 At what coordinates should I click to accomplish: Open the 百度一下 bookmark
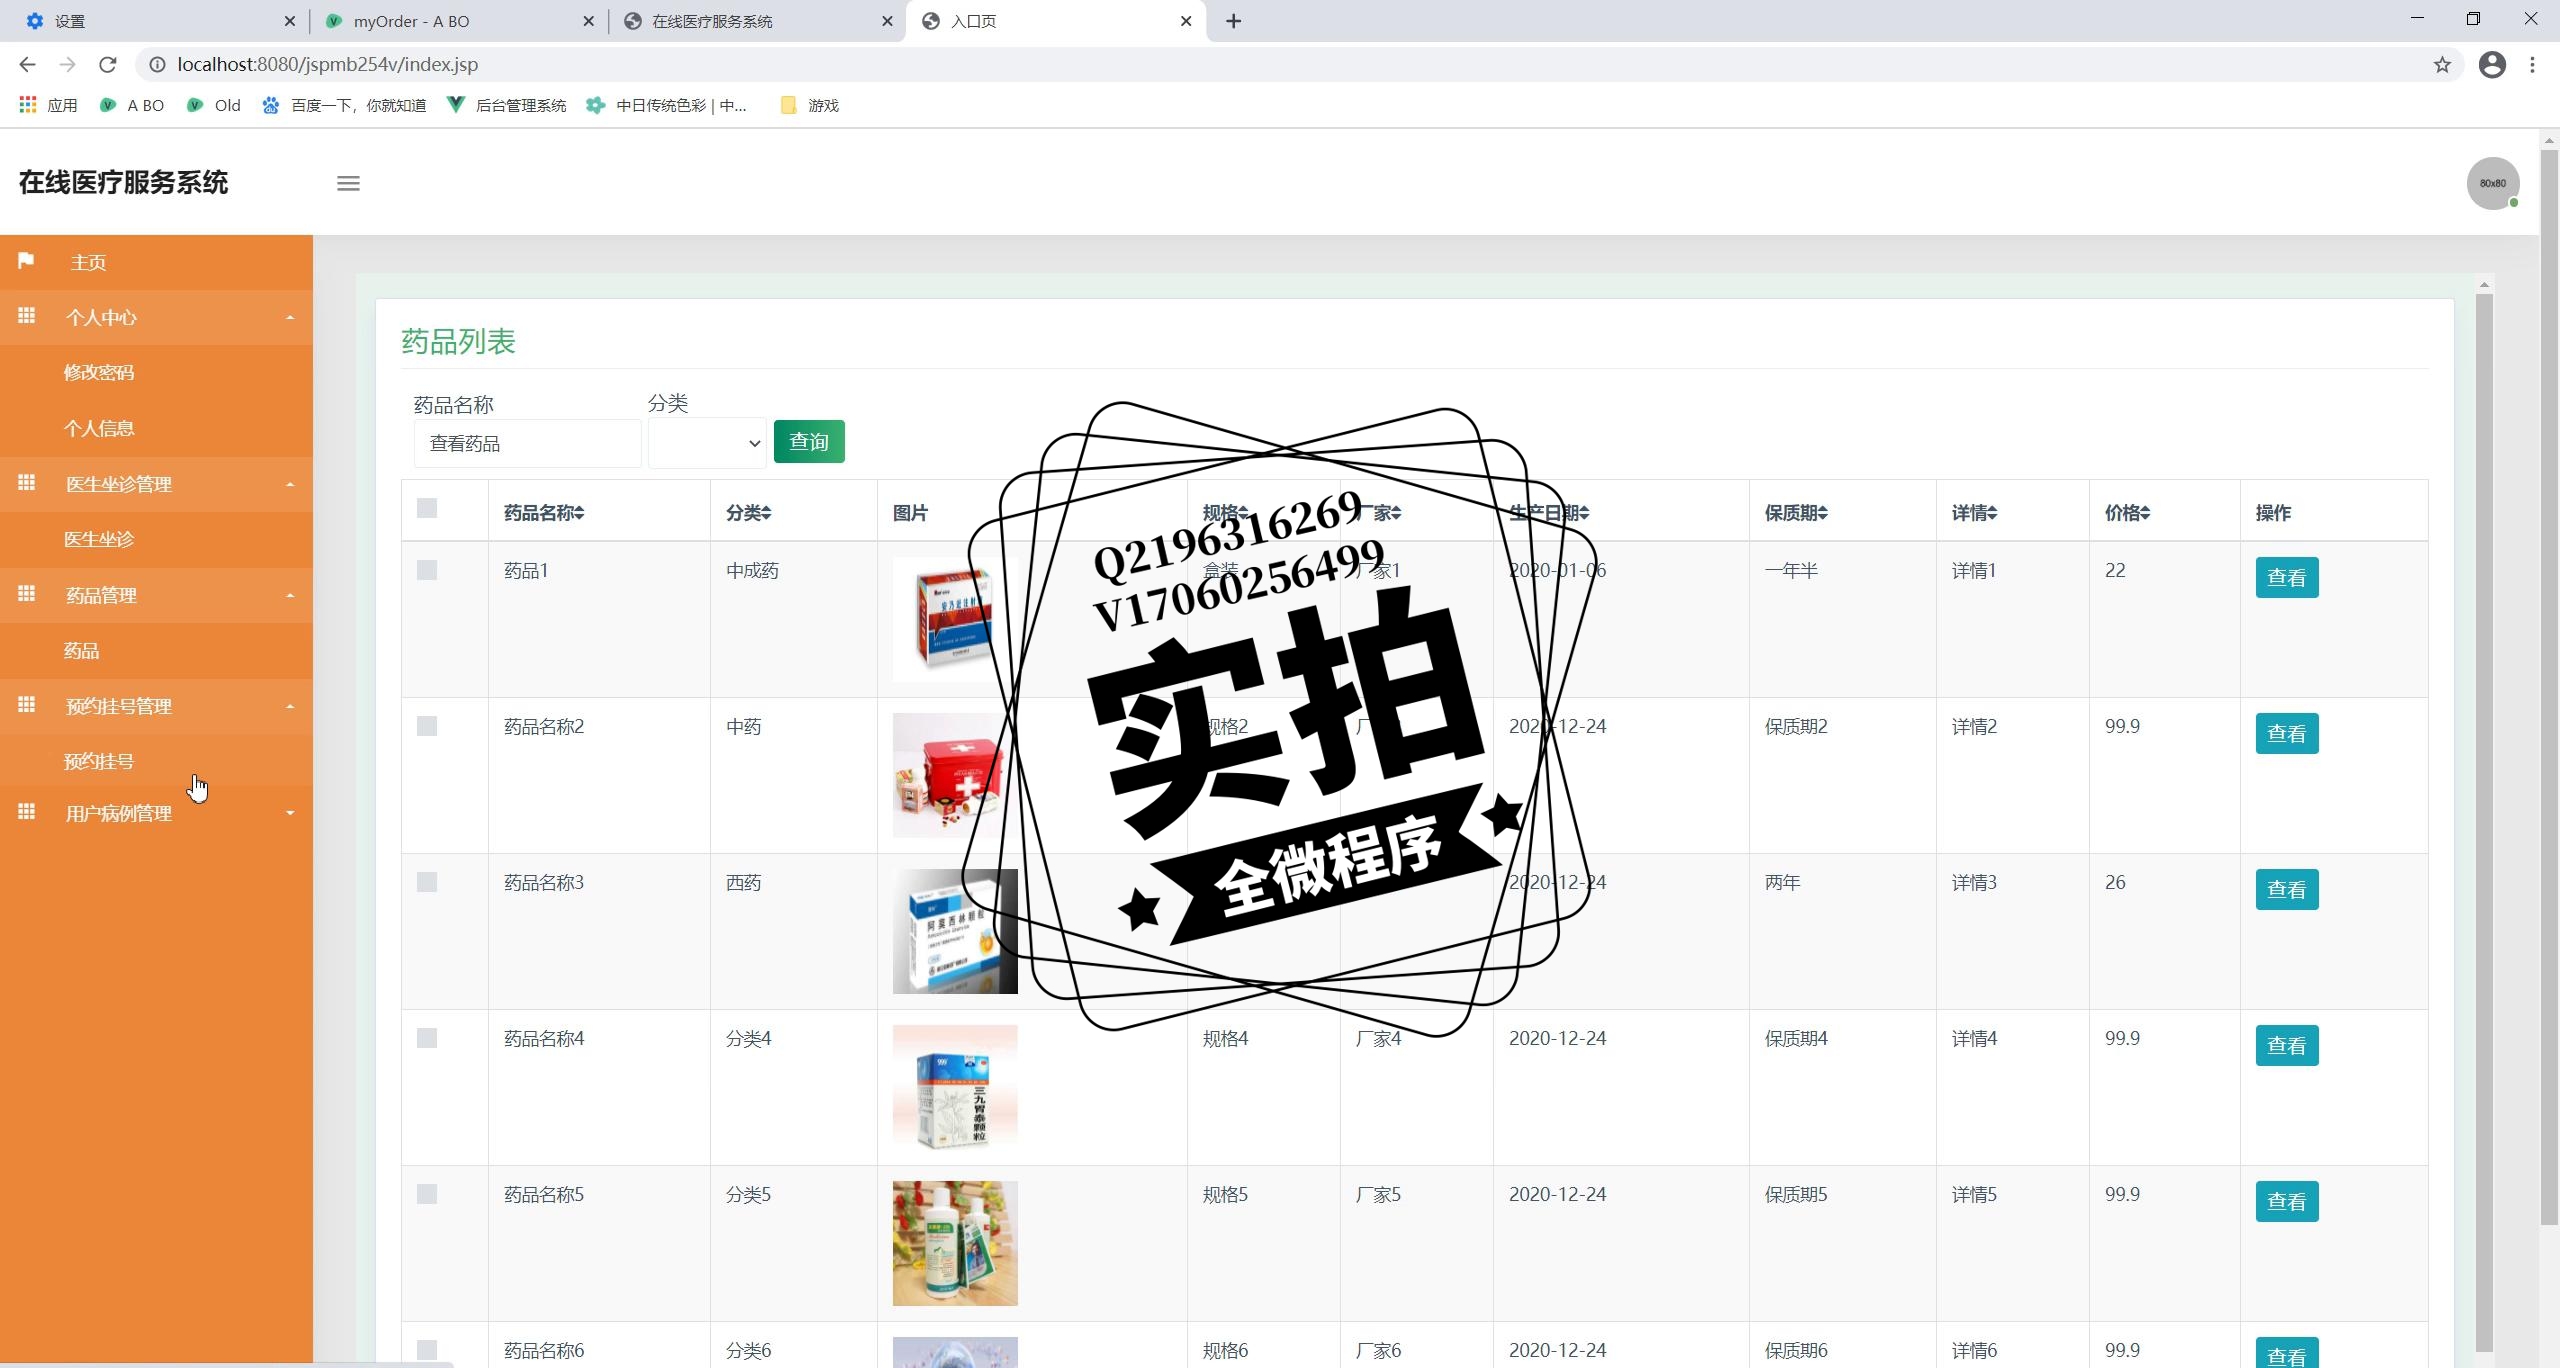(344, 105)
